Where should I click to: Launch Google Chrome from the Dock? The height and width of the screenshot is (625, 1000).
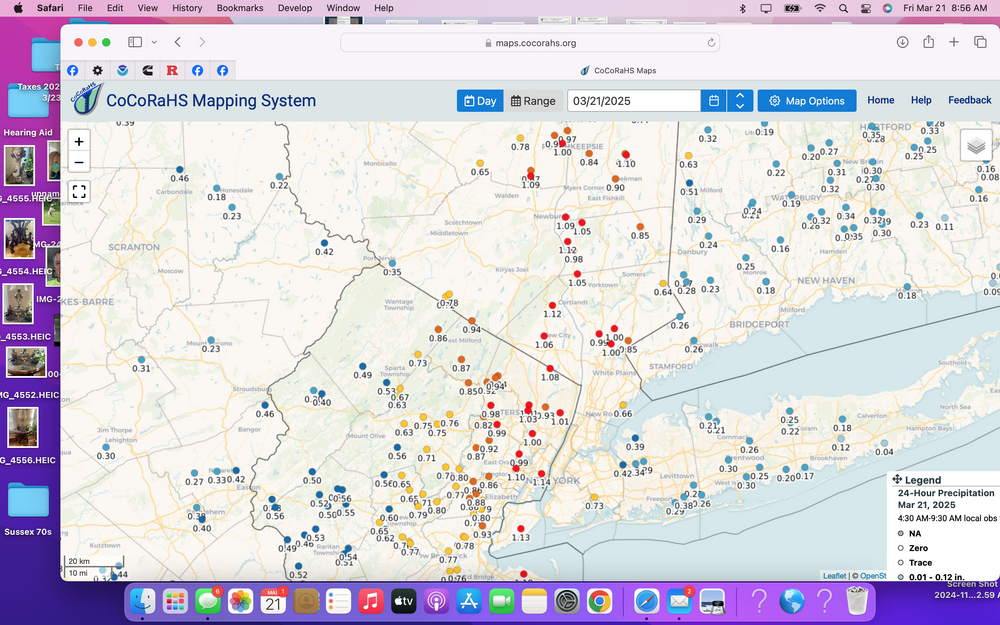tap(599, 600)
